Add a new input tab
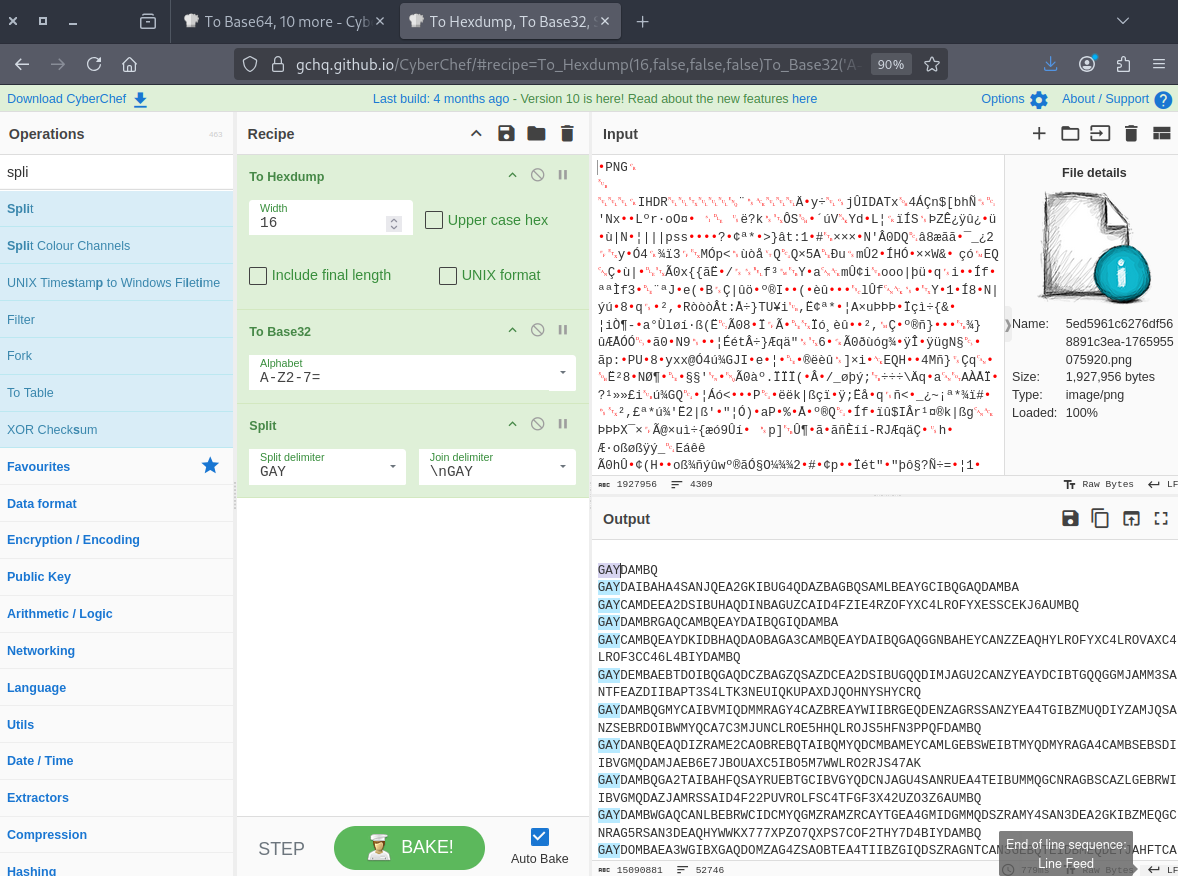 point(1039,134)
